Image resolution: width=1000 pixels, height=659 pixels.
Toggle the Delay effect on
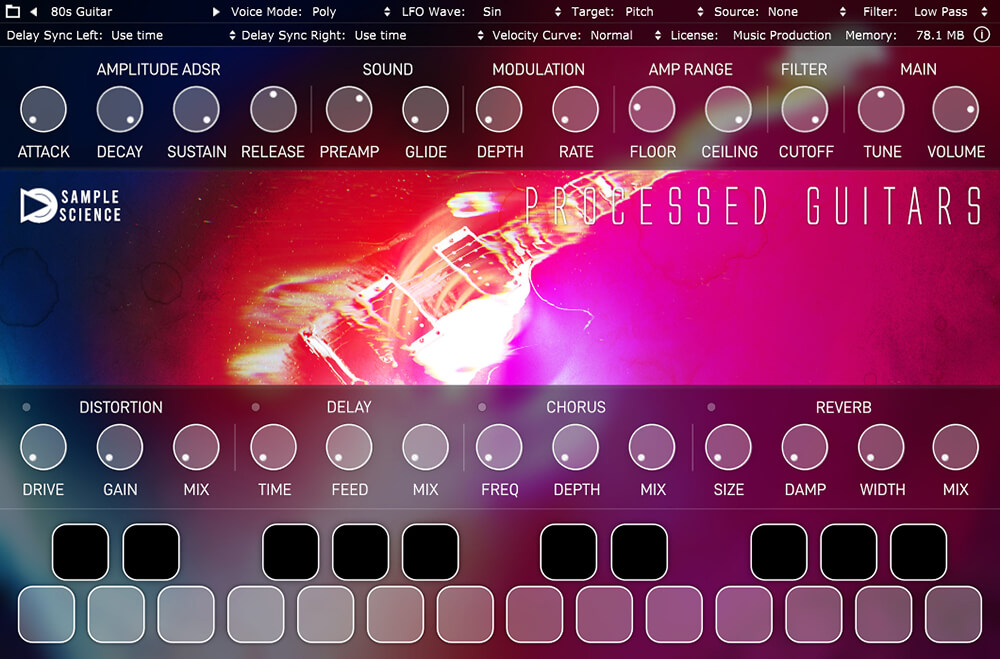[x=256, y=407]
